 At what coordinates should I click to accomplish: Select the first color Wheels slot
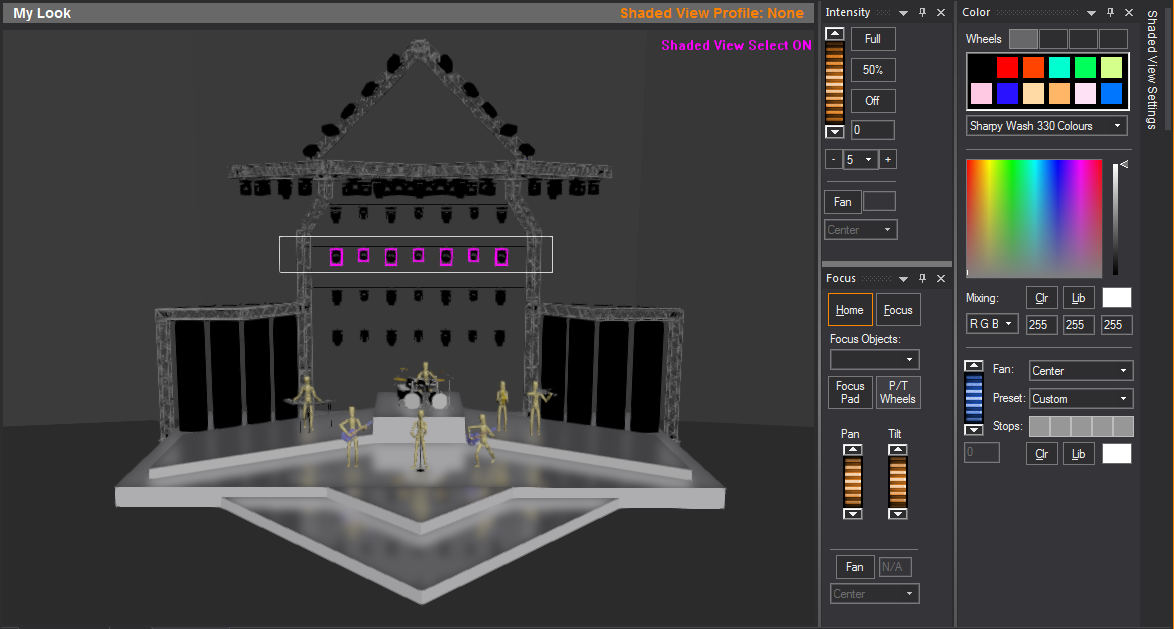pyautogui.click(x=1023, y=39)
